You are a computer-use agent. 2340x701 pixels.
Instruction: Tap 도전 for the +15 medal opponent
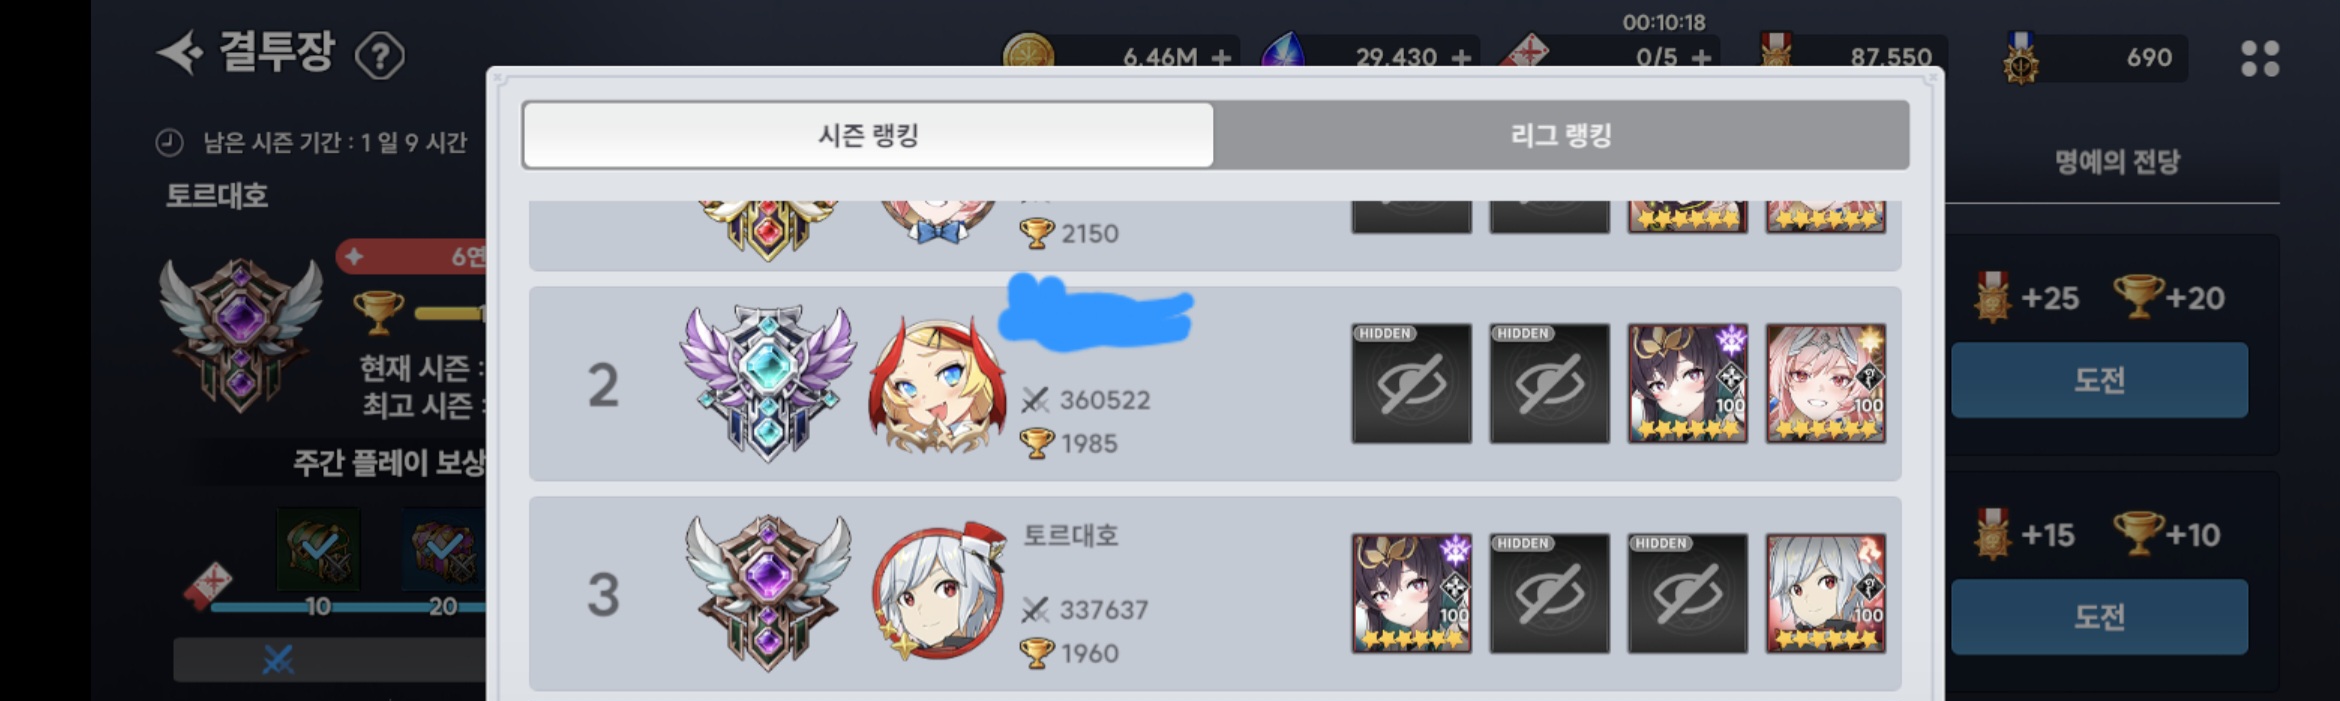pyautogui.click(x=2099, y=617)
